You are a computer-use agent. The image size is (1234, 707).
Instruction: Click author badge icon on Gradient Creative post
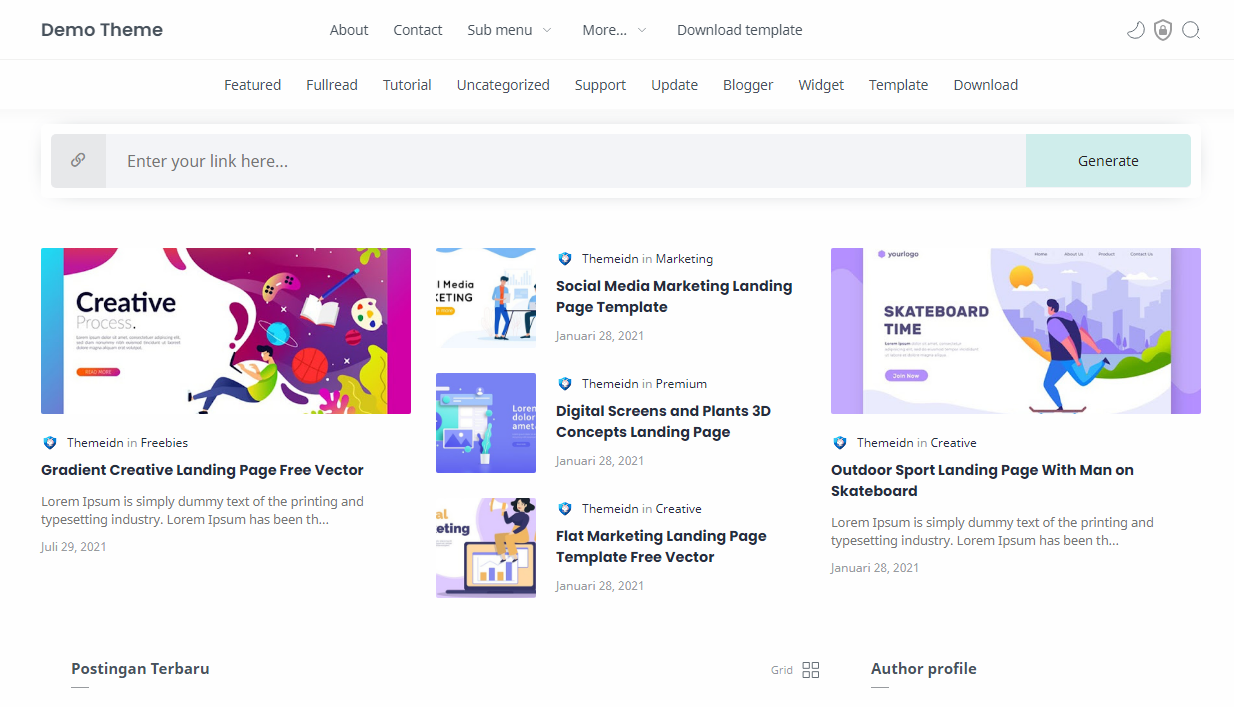point(50,442)
